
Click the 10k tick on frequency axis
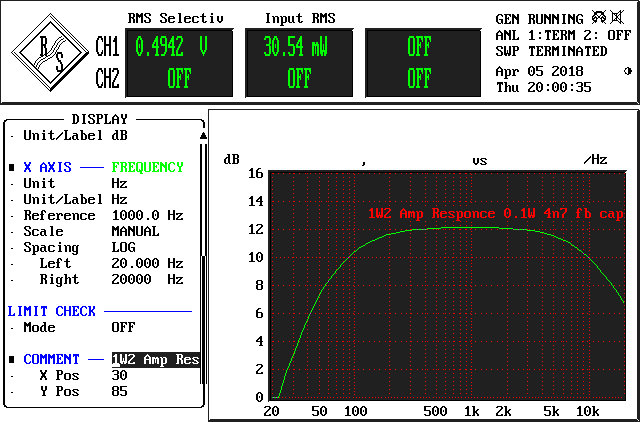coord(587,411)
